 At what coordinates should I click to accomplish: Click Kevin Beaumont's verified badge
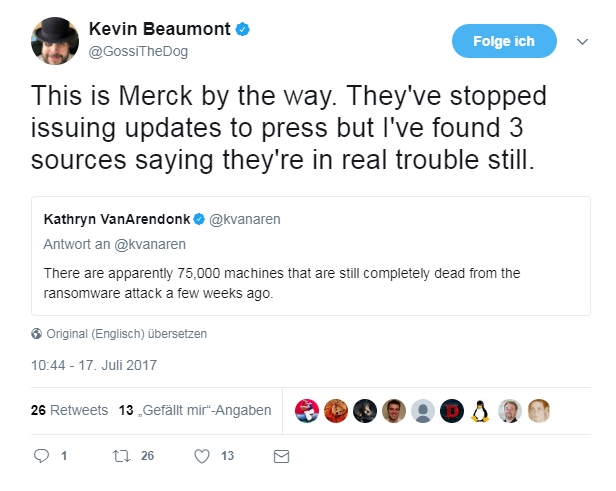pos(243,28)
